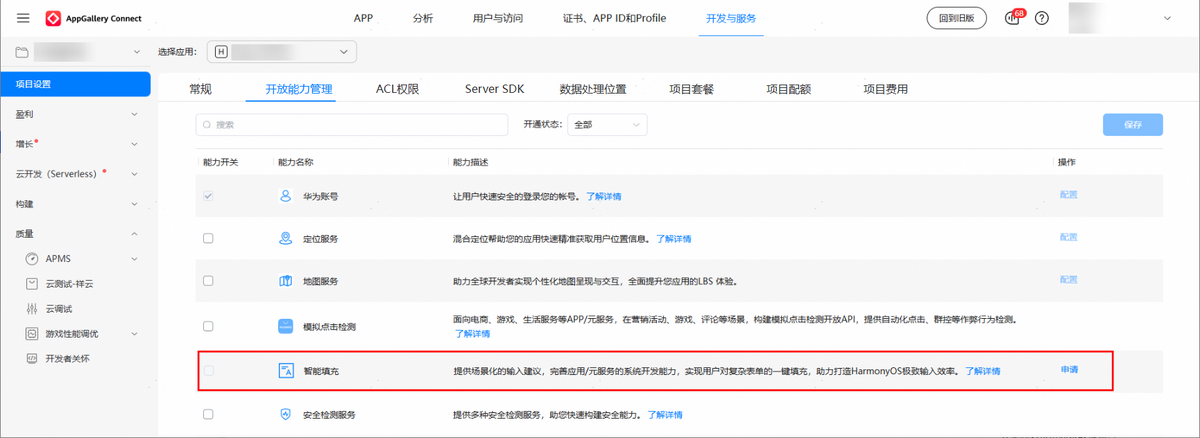Image resolution: width=1200 pixels, height=438 pixels.
Task: Click the 回到旧版 button
Action: (x=956, y=18)
